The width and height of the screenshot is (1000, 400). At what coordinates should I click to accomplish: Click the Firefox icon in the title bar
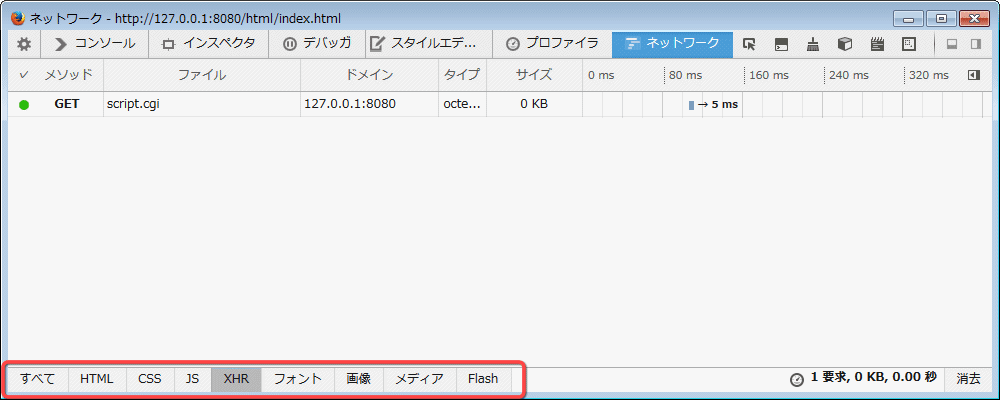[18, 19]
